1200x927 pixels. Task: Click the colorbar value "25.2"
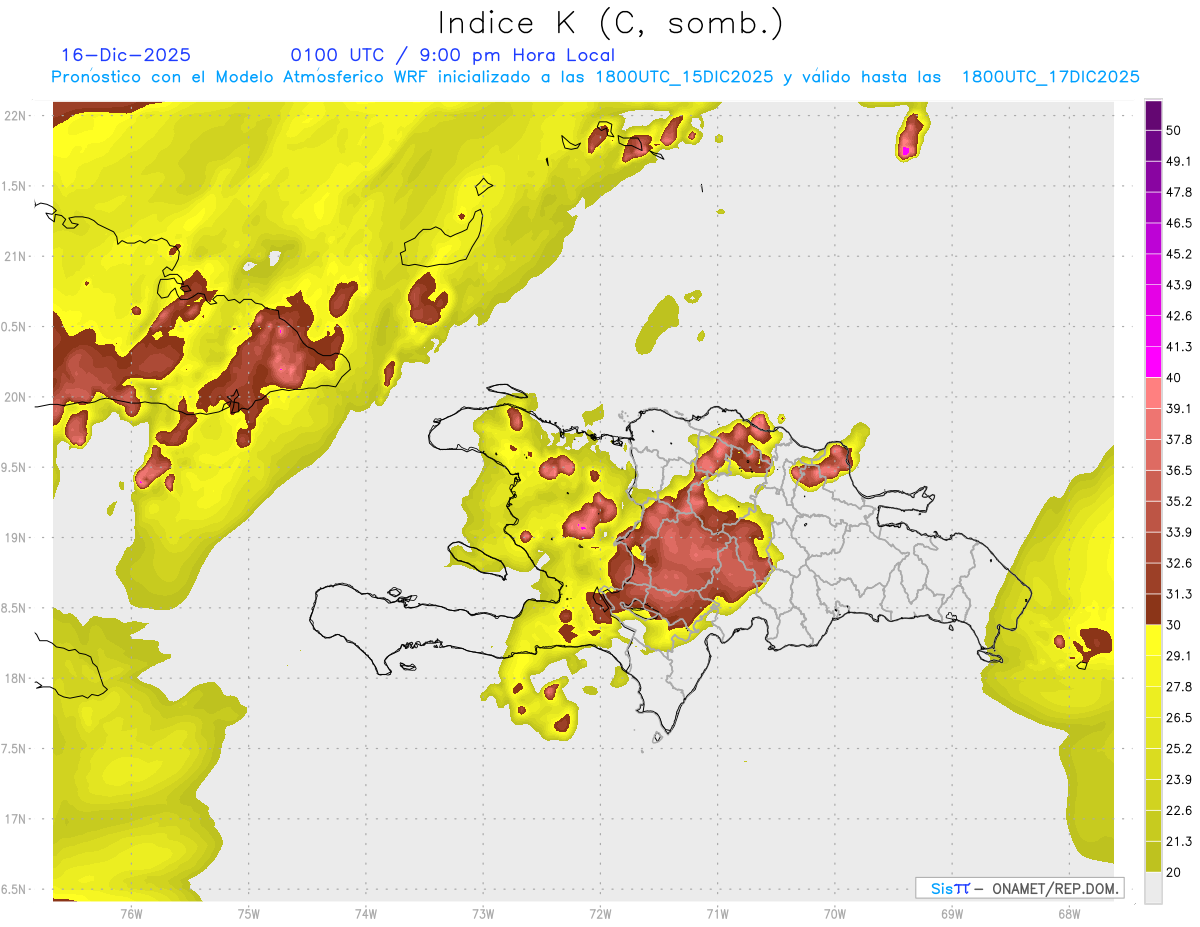tap(1179, 748)
